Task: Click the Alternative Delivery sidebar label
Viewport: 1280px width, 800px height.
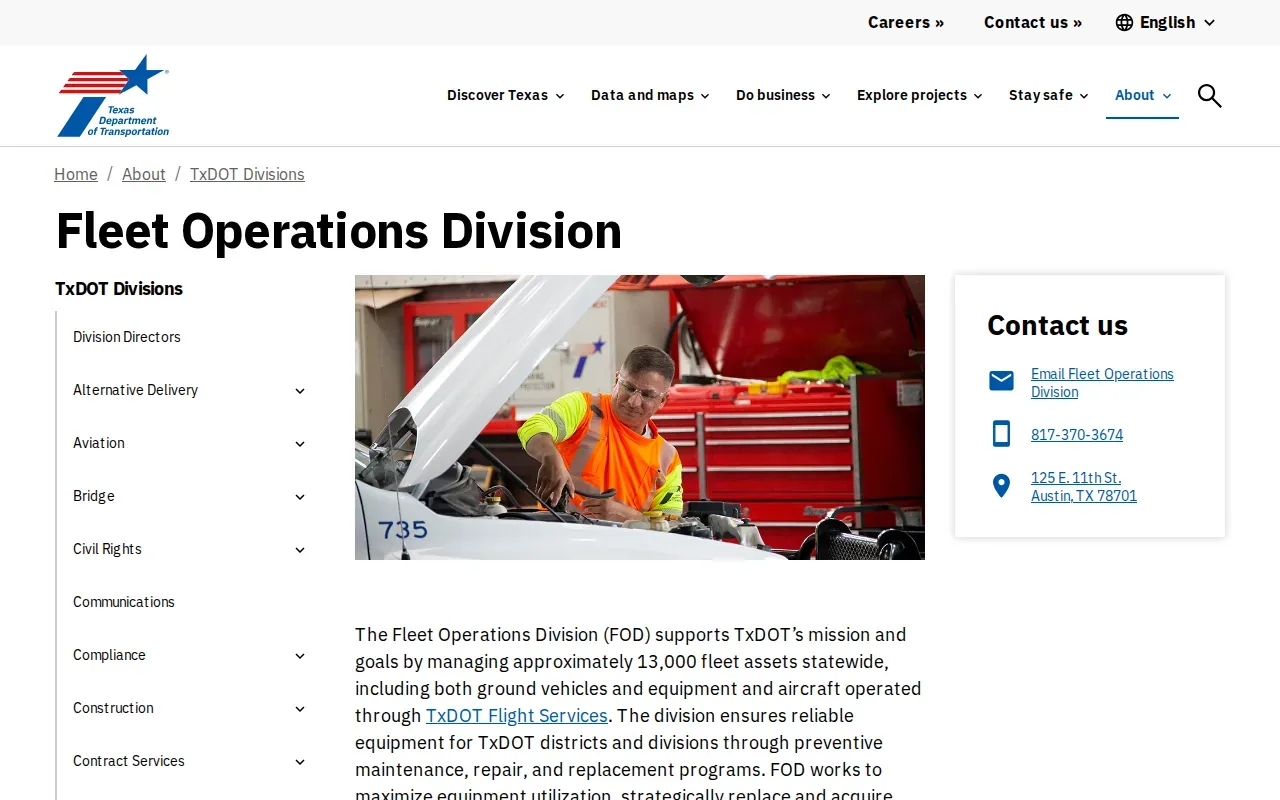Action: point(135,390)
